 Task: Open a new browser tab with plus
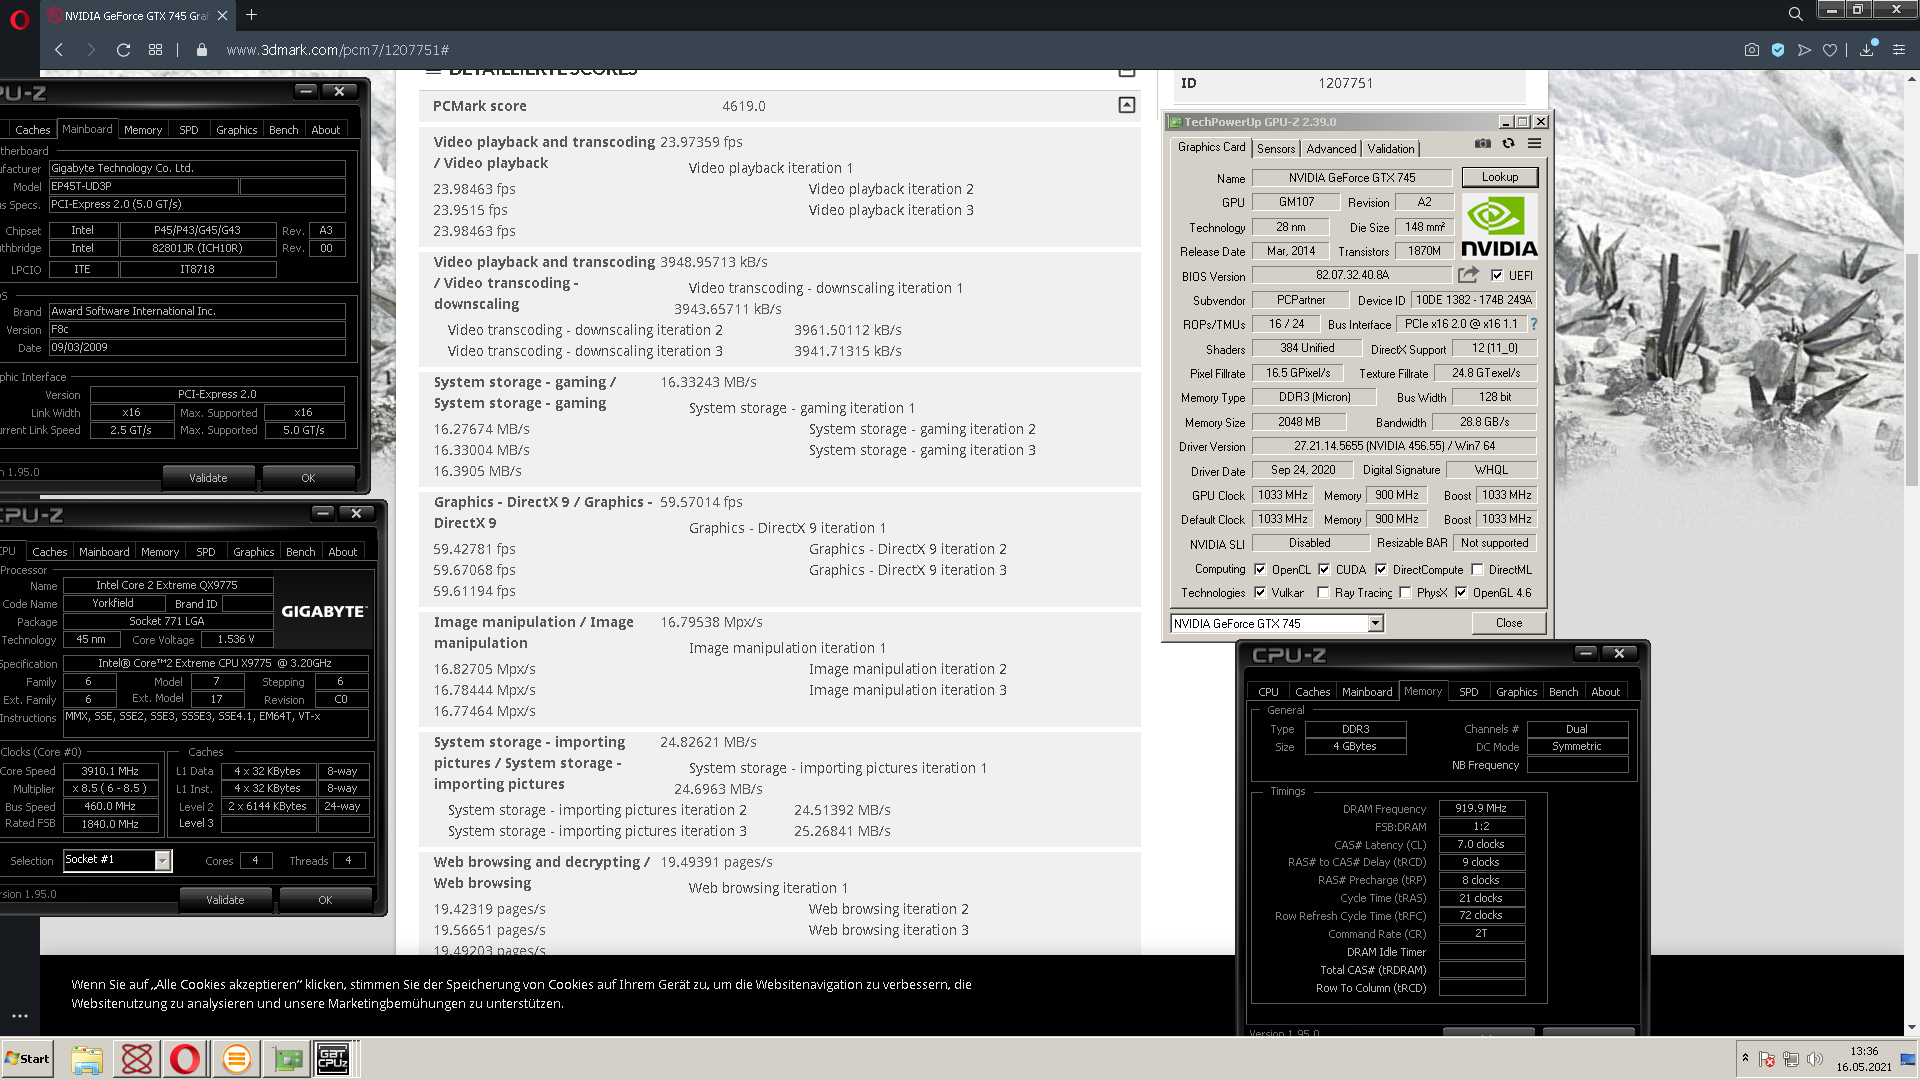251,15
